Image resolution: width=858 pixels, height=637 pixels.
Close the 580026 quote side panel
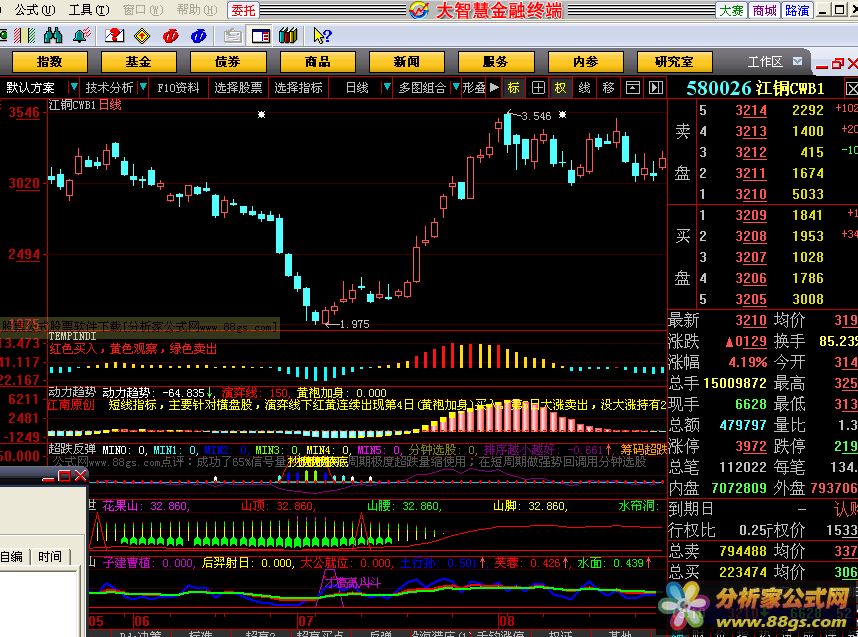[x=851, y=88]
